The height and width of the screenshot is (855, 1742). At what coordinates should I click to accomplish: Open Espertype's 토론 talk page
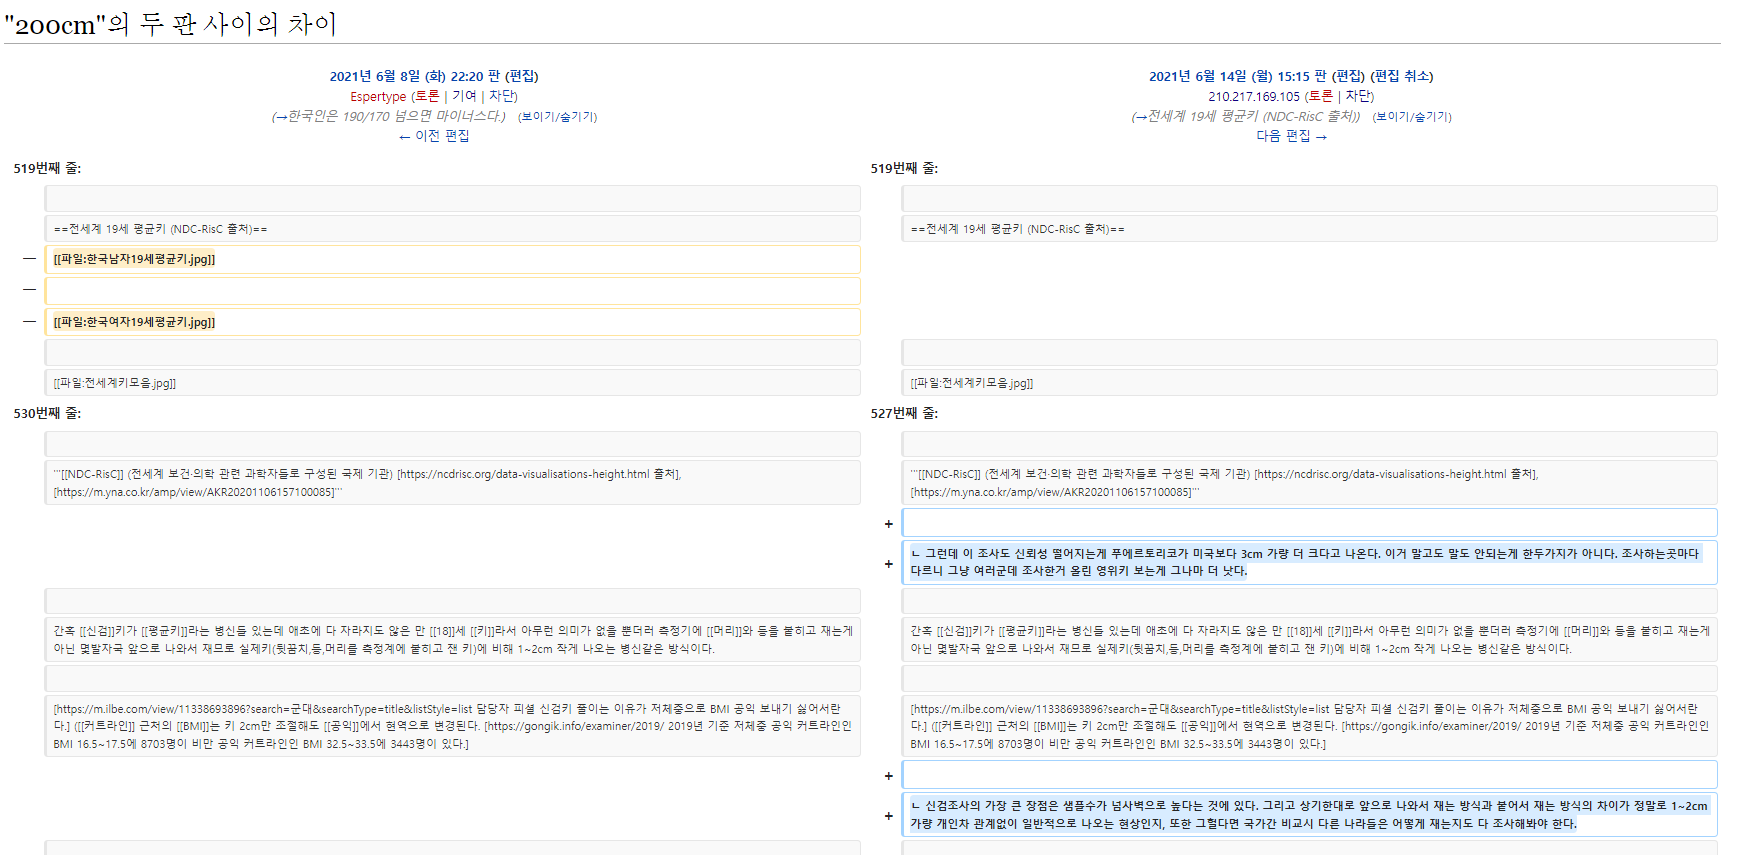coord(427,96)
